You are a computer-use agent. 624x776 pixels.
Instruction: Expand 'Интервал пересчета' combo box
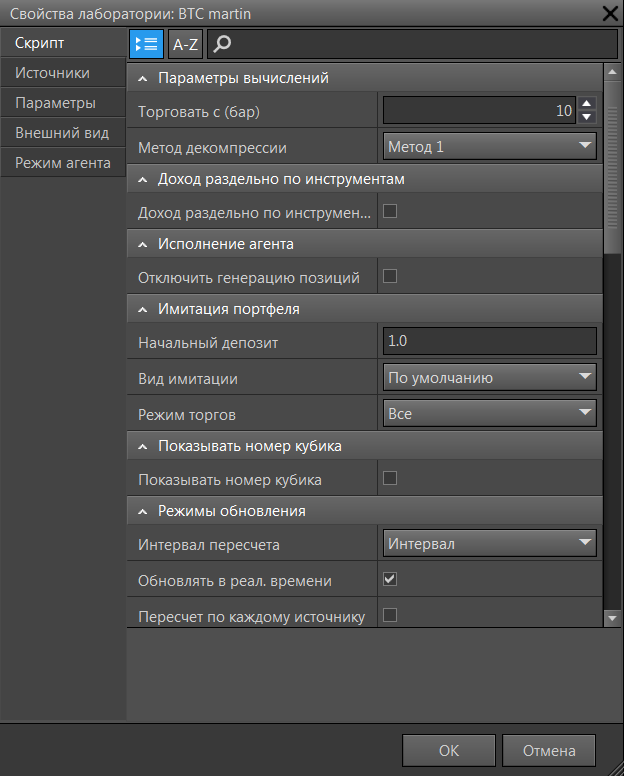pyautogui.click(x=490, y=543)
